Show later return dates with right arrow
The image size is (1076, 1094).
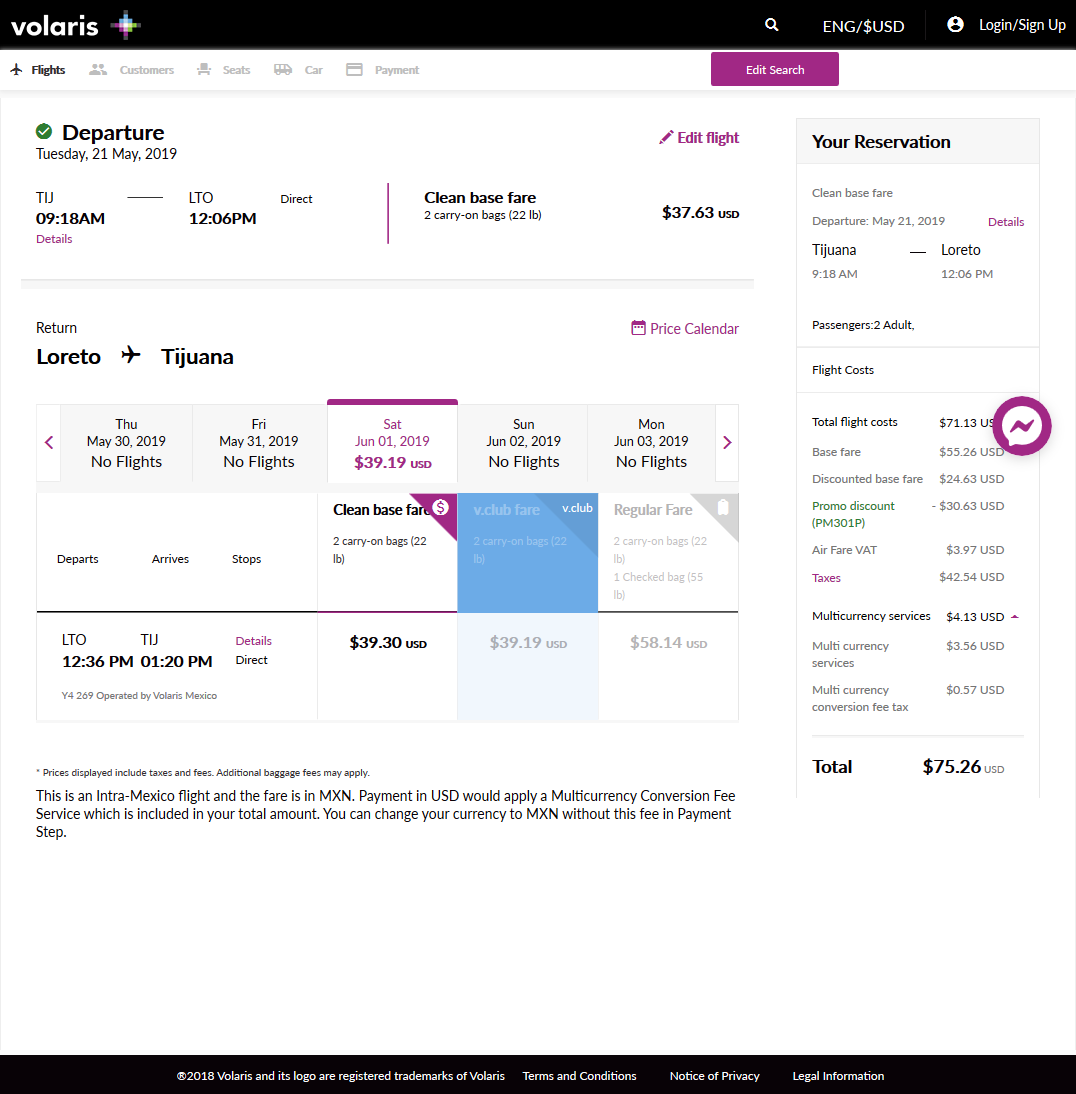[x=727, y=443]
